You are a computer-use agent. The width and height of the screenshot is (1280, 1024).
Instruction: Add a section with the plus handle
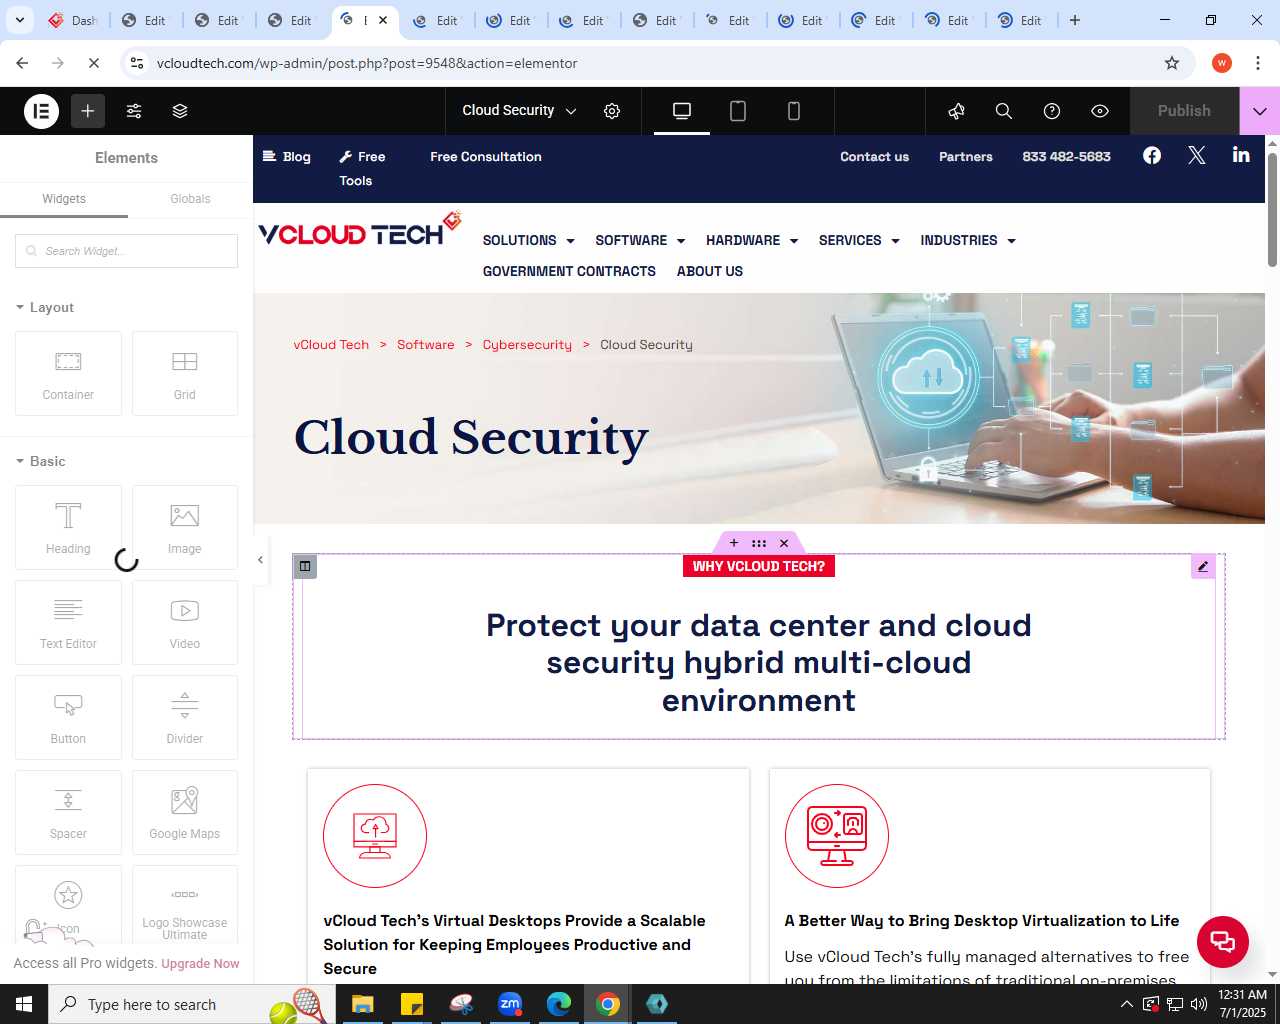(x=734, y=543)
